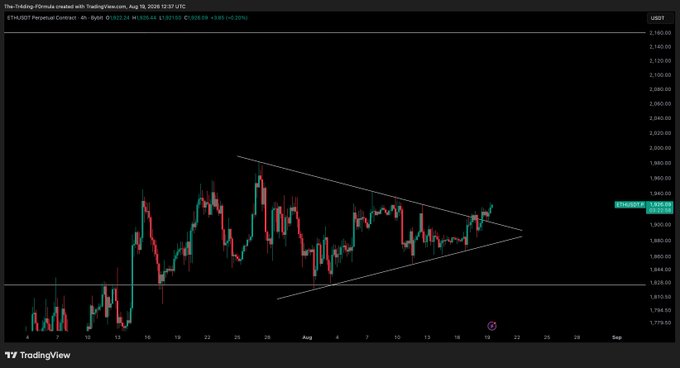
Task: Click the 1,900.00 price scale label
Action: pos(660,225)
